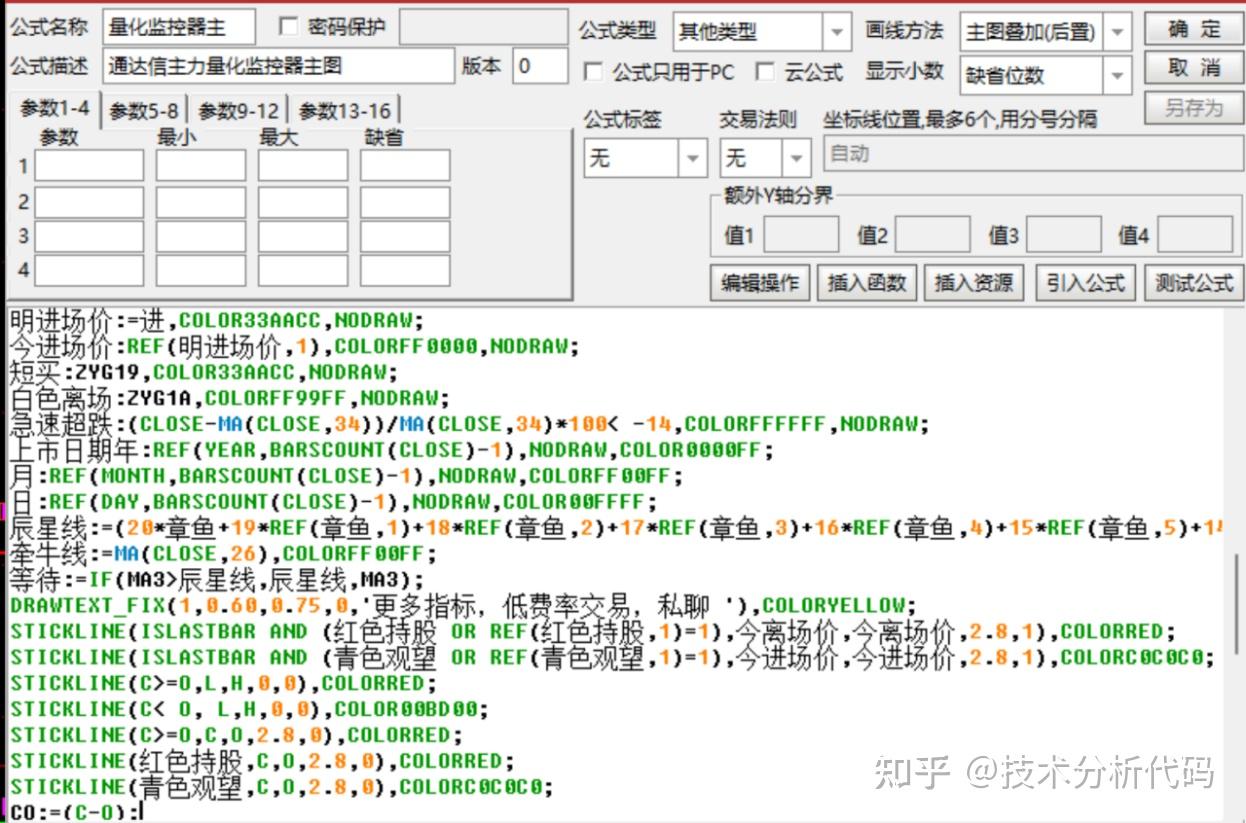Click the STICKLINE line ending COLOR00BD00

click(249, 710)
